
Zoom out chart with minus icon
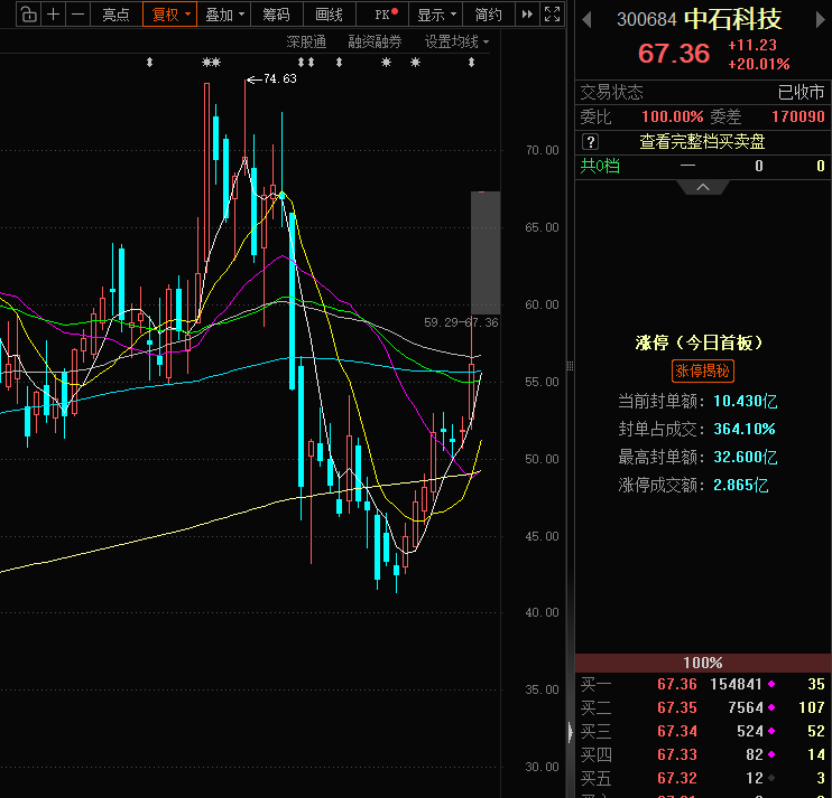pyautogui.click(x=77, y=14)
